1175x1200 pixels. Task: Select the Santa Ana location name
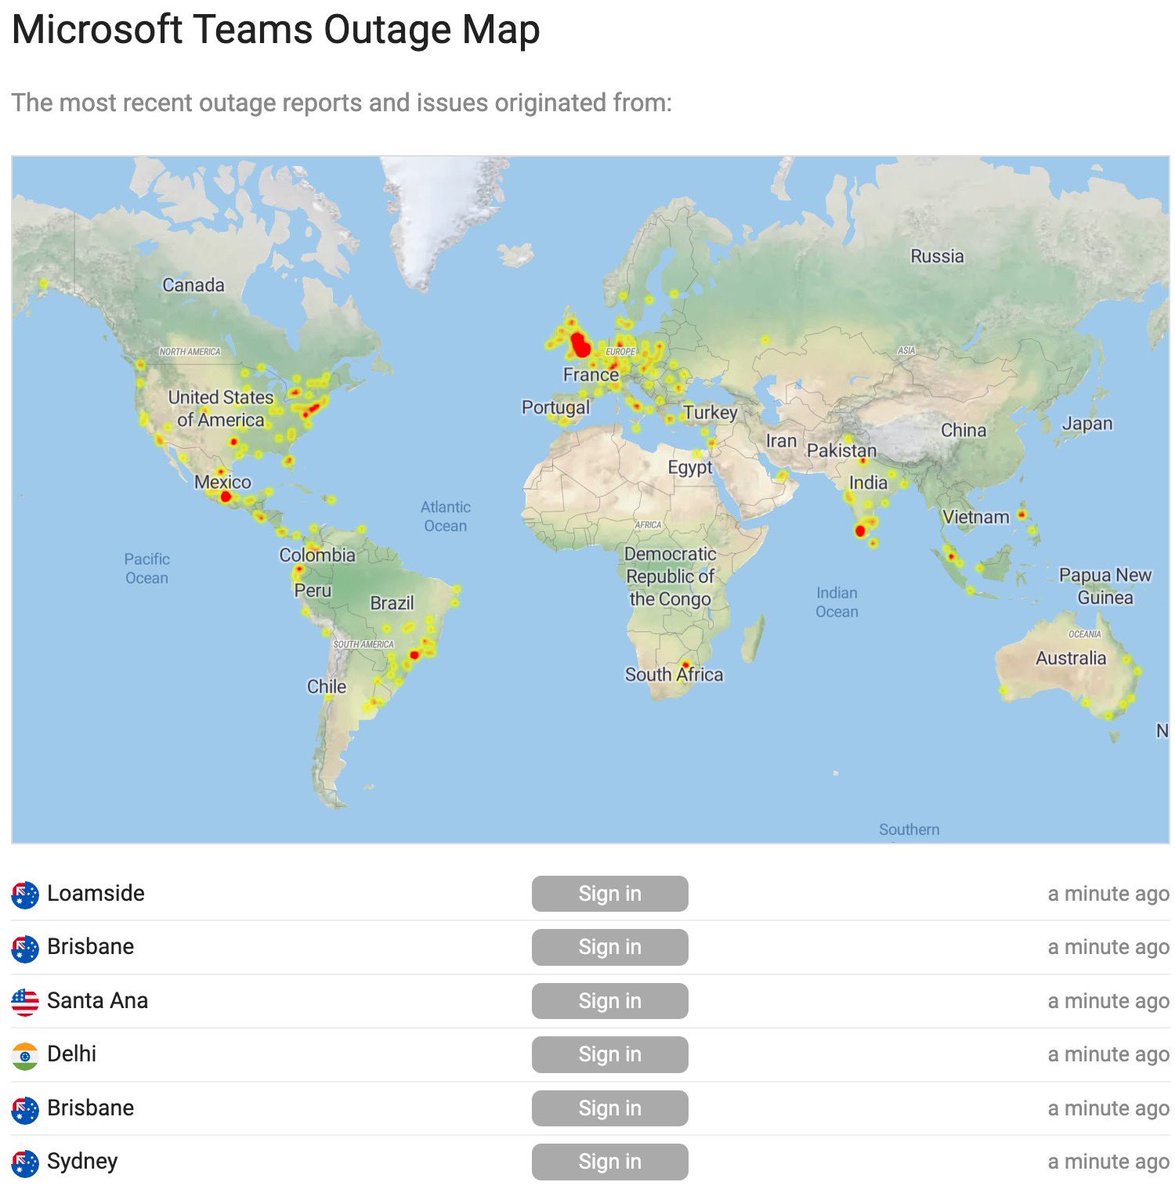coord(97,1000)
